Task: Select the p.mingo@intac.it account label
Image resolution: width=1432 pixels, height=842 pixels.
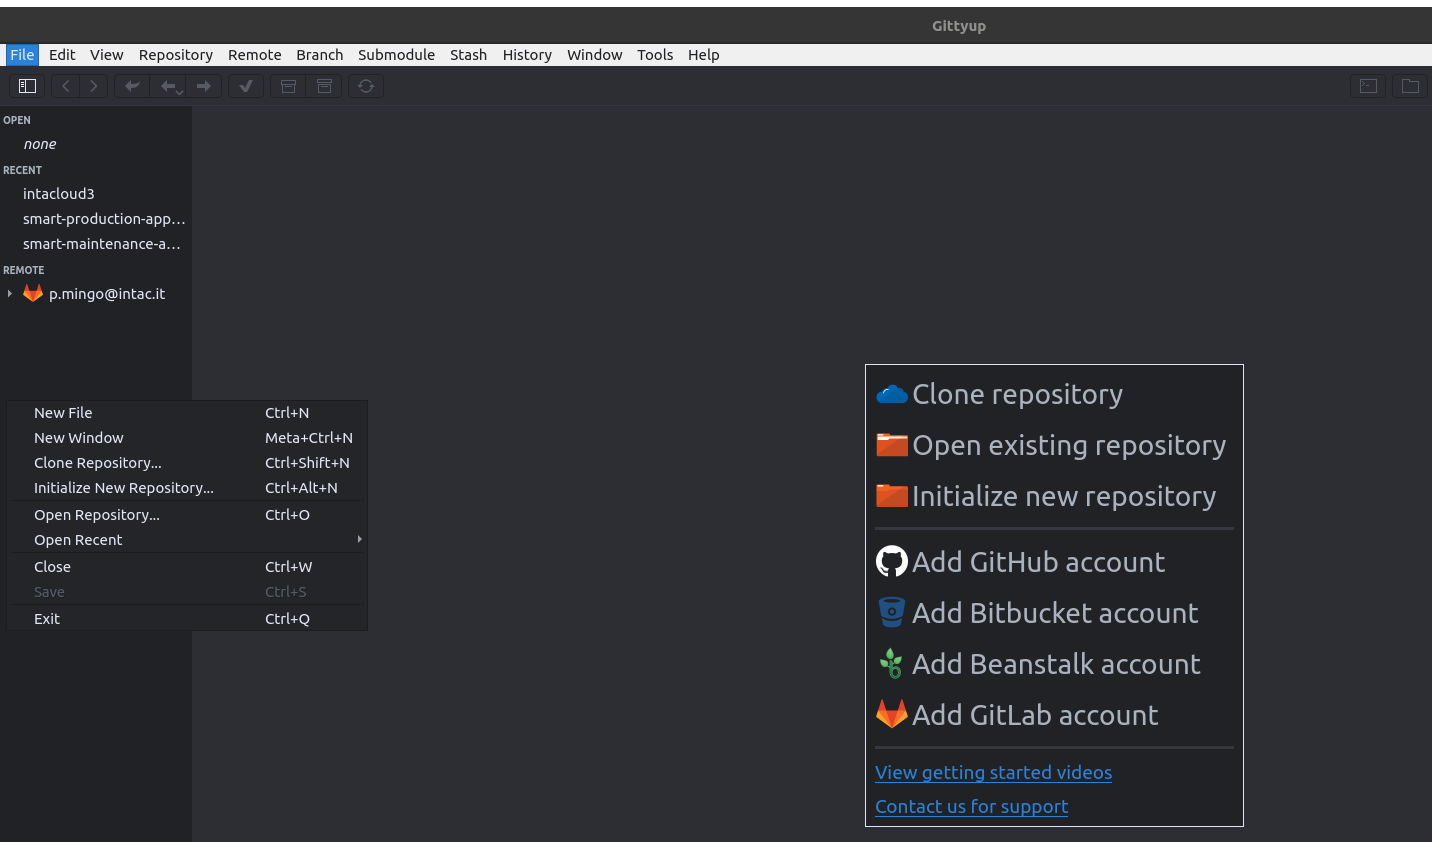Action: point(107,294)
